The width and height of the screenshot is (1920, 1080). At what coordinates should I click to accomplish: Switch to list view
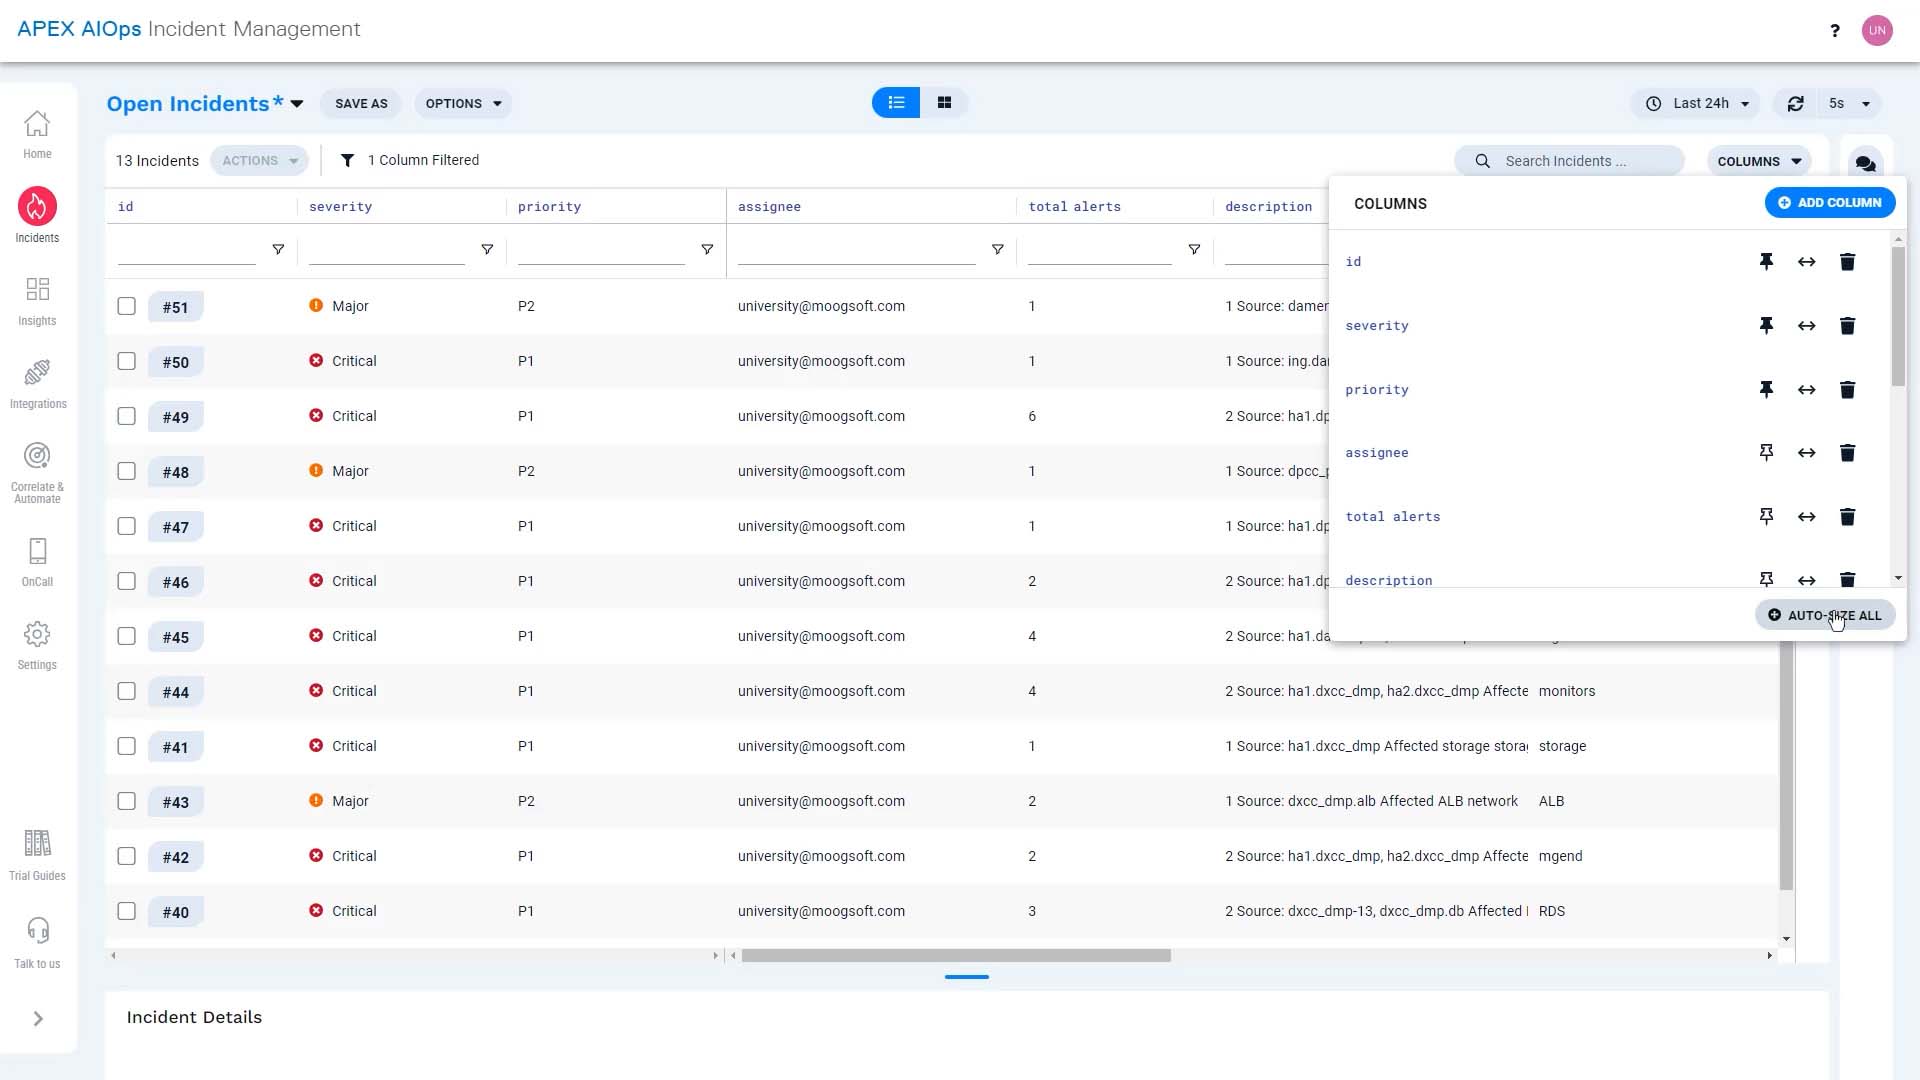tap(896, 103)
